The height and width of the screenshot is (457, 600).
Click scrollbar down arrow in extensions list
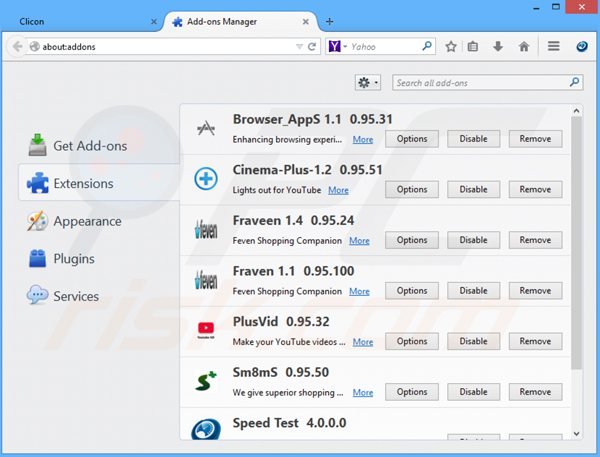tap(576, 434)
